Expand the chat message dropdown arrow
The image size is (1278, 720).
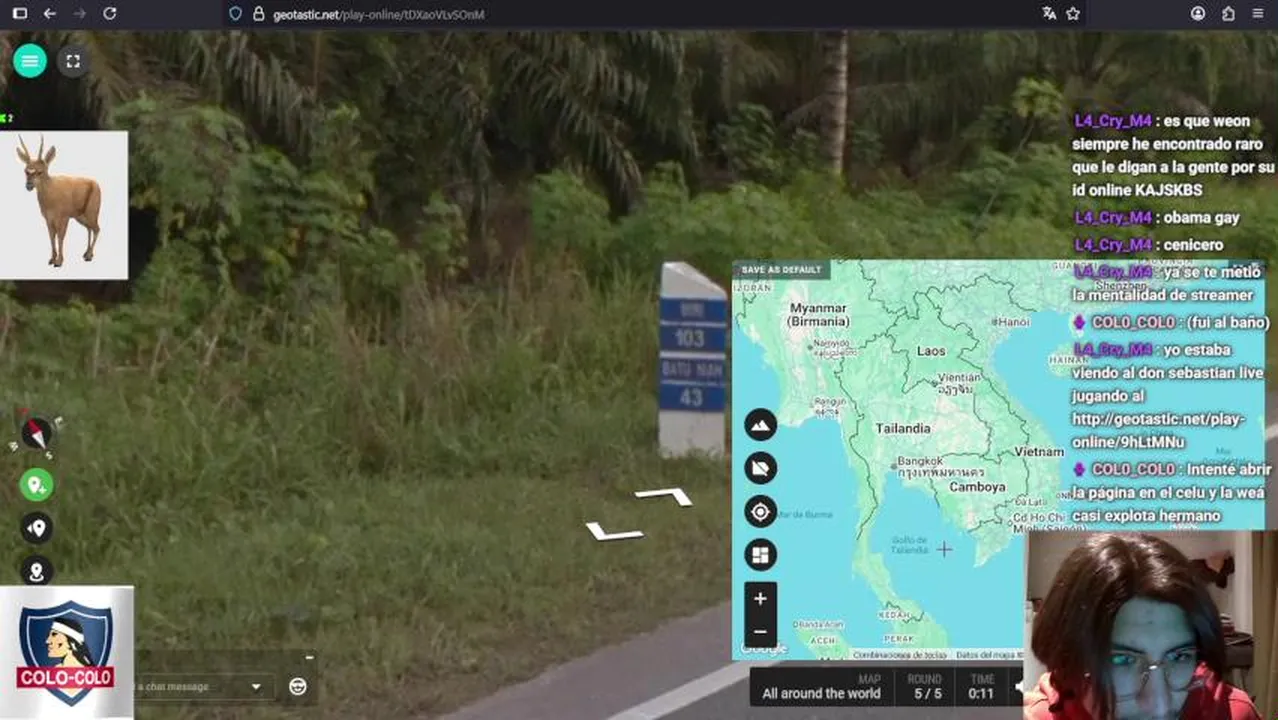[256, 687]
